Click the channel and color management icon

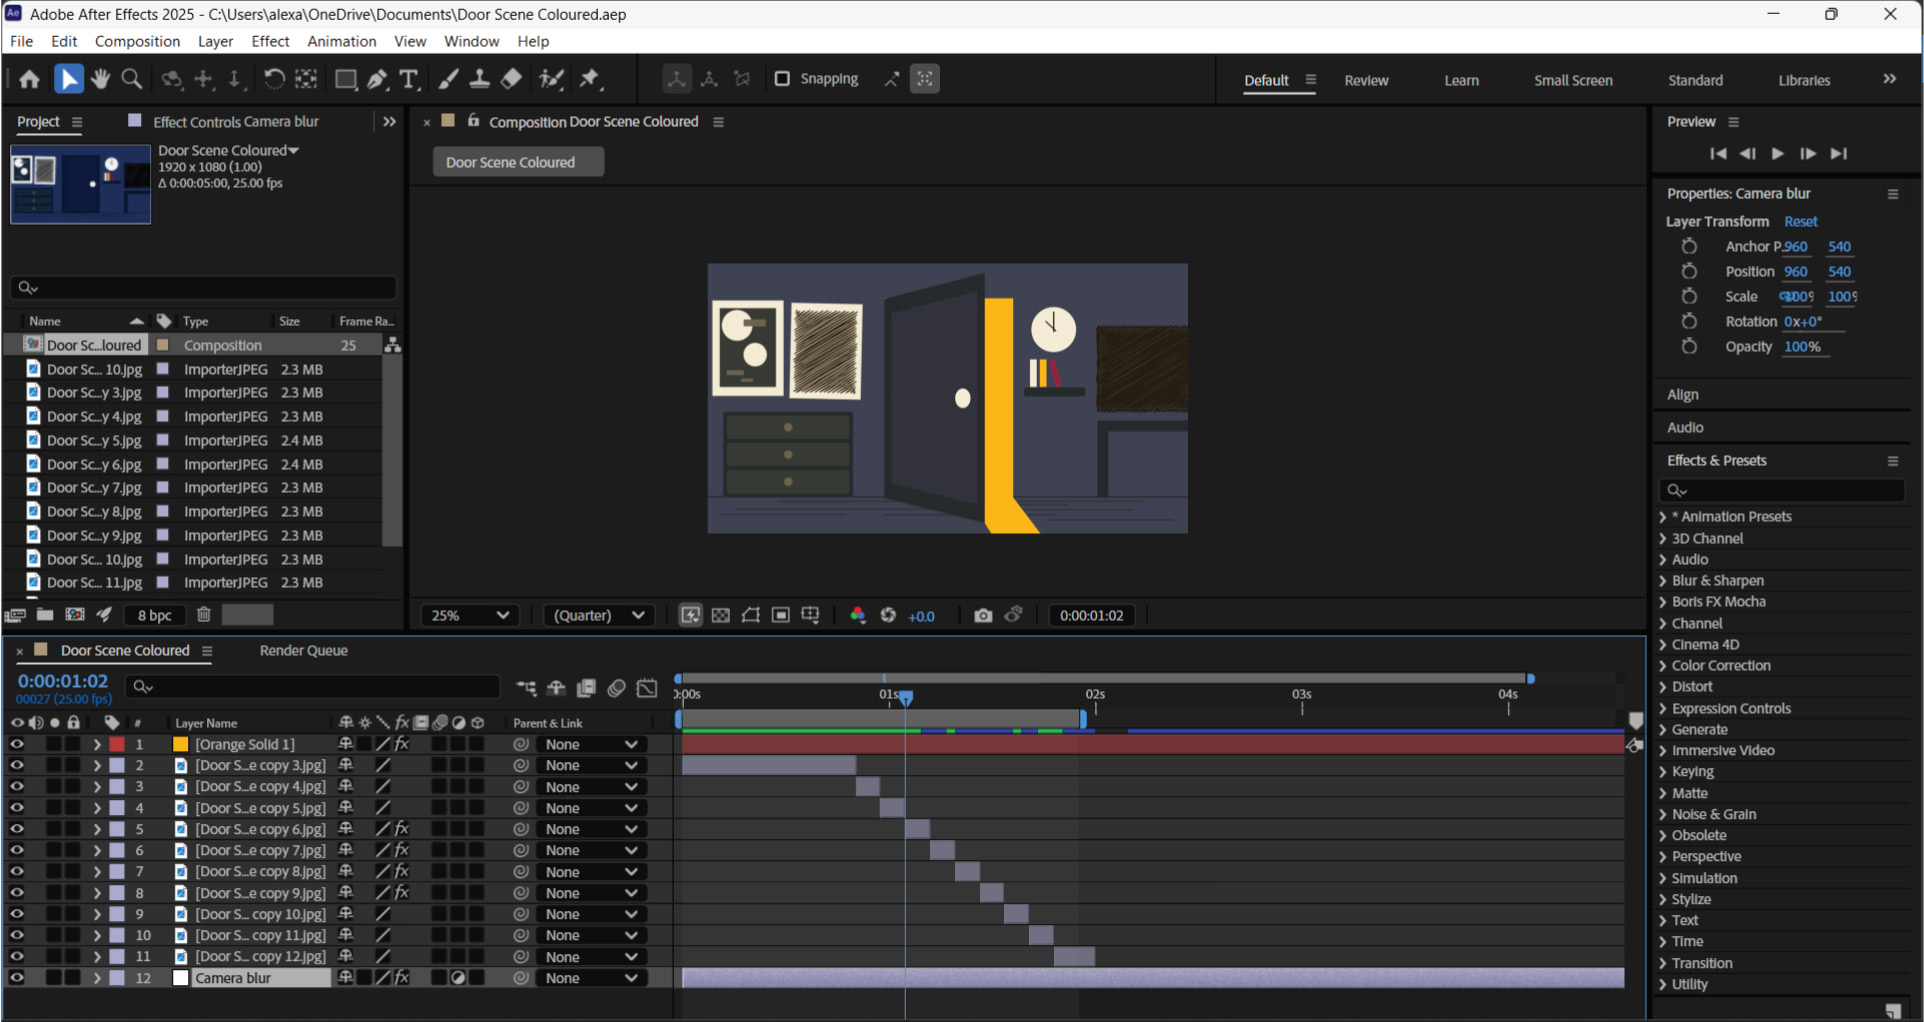(857, 615)
